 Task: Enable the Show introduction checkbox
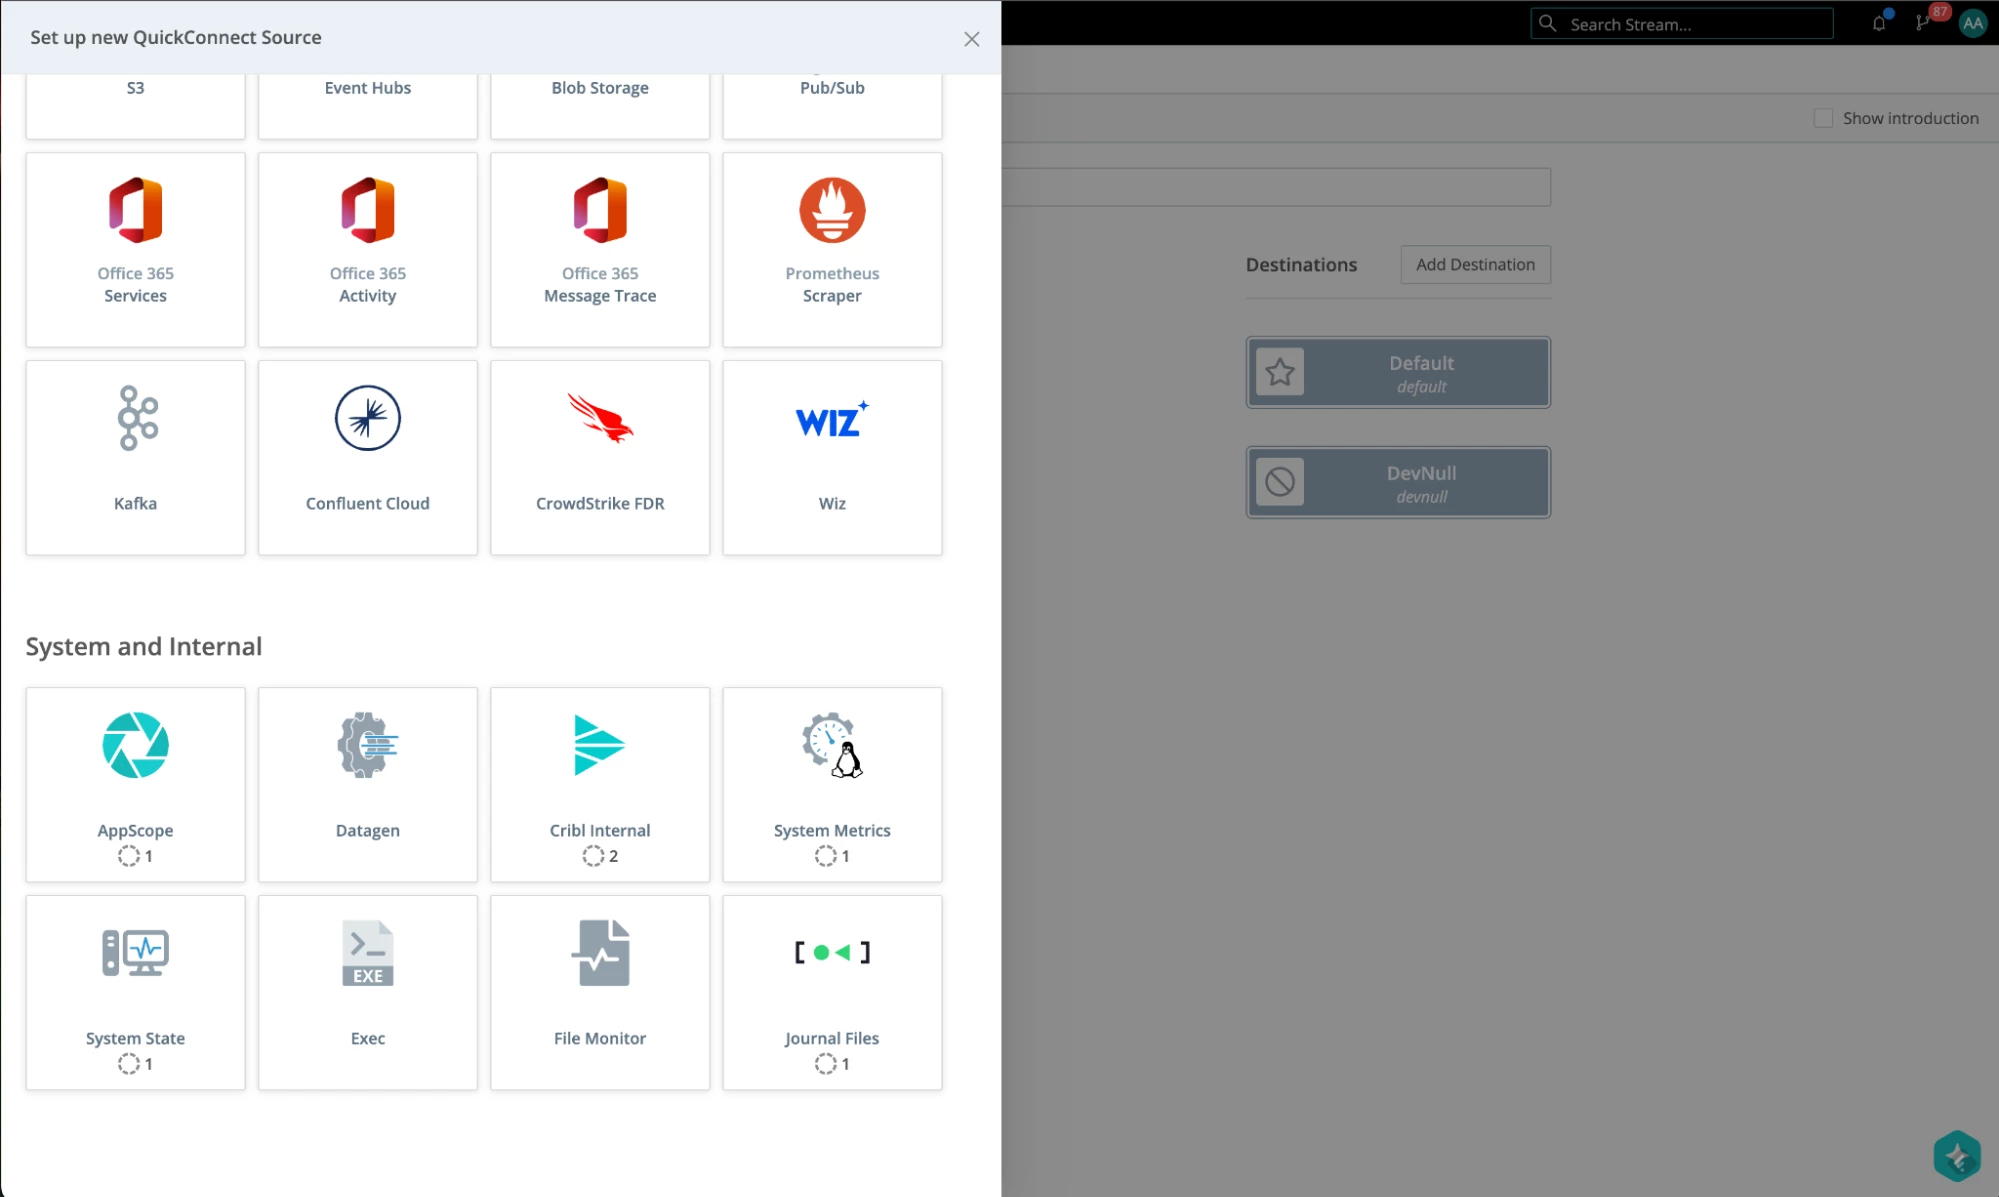(1823, 118)
